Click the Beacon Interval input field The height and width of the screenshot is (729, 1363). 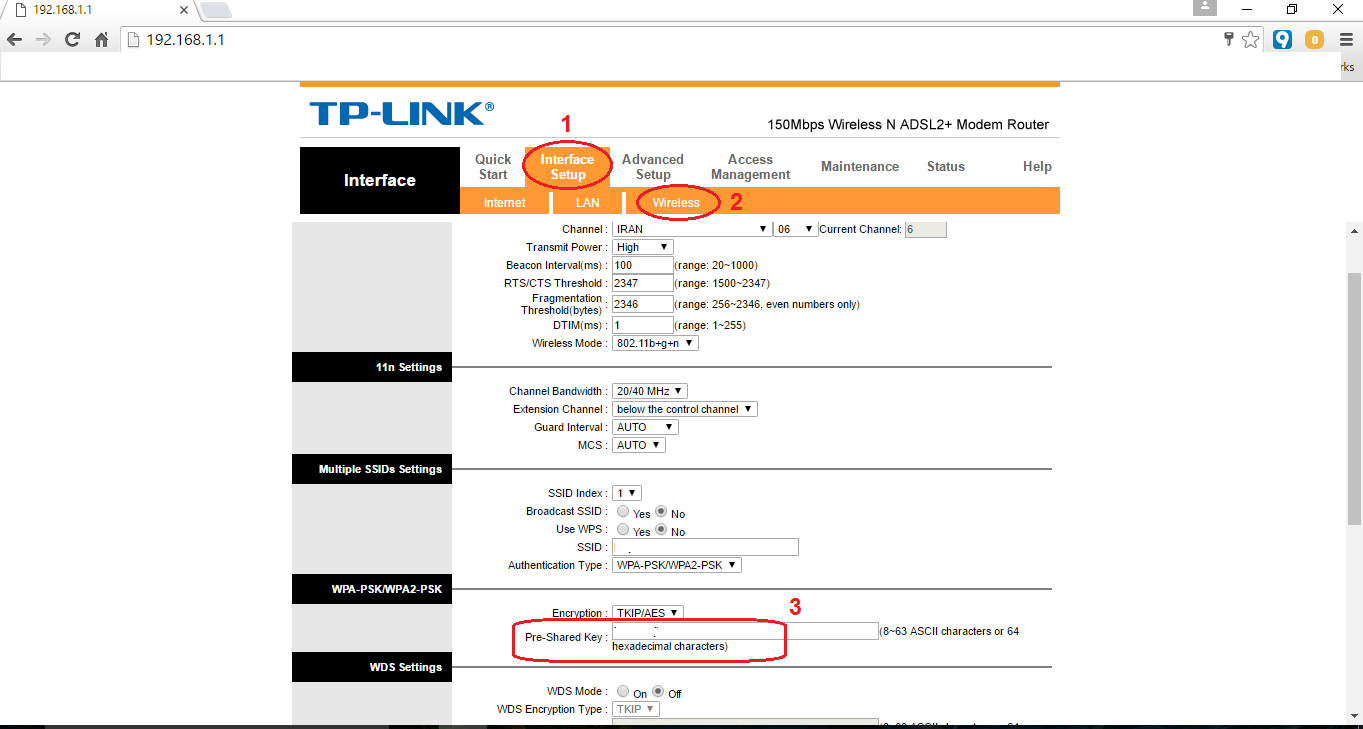(643, 265)
